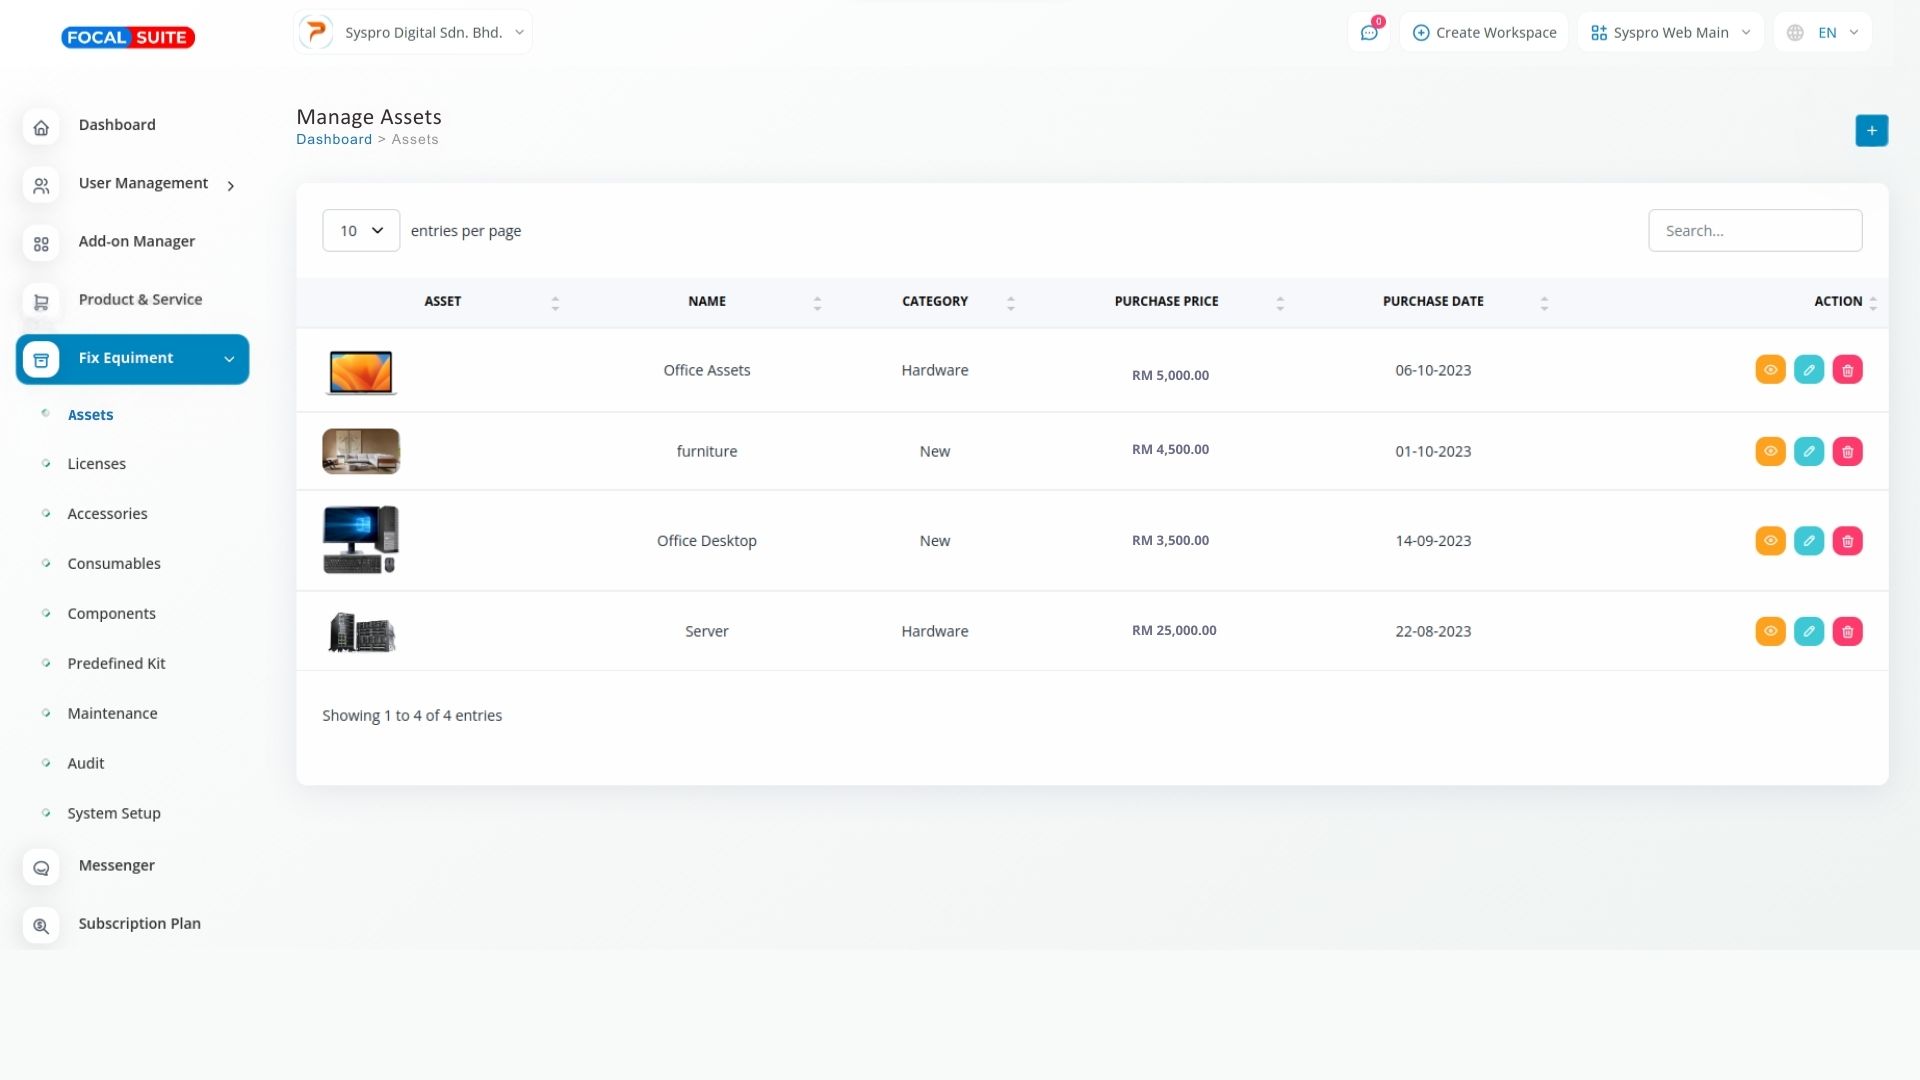Follow the Dashboard breadcrumb link
This screenshot has width=1920, height=1080.
tap(333, 139)
